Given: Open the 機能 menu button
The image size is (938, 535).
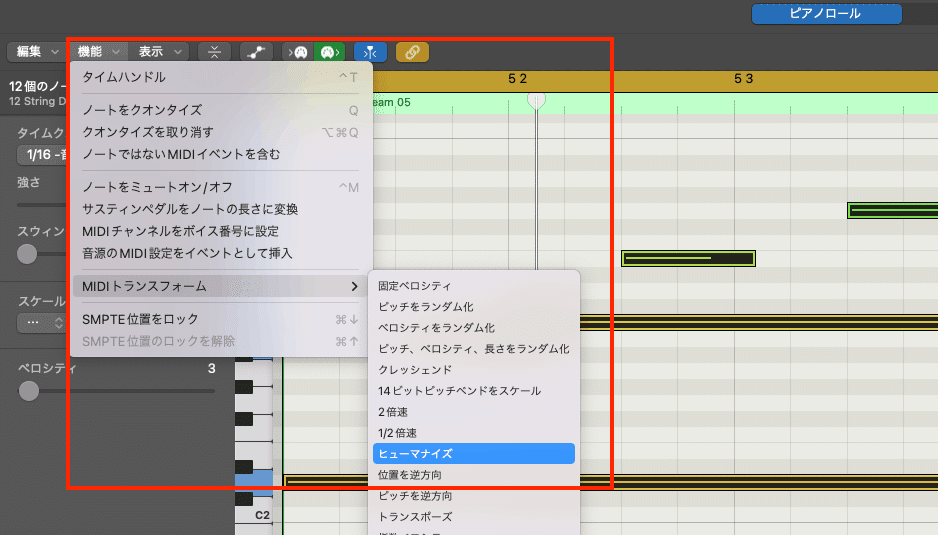Looking at the screenshot, I should pos(99,52).
